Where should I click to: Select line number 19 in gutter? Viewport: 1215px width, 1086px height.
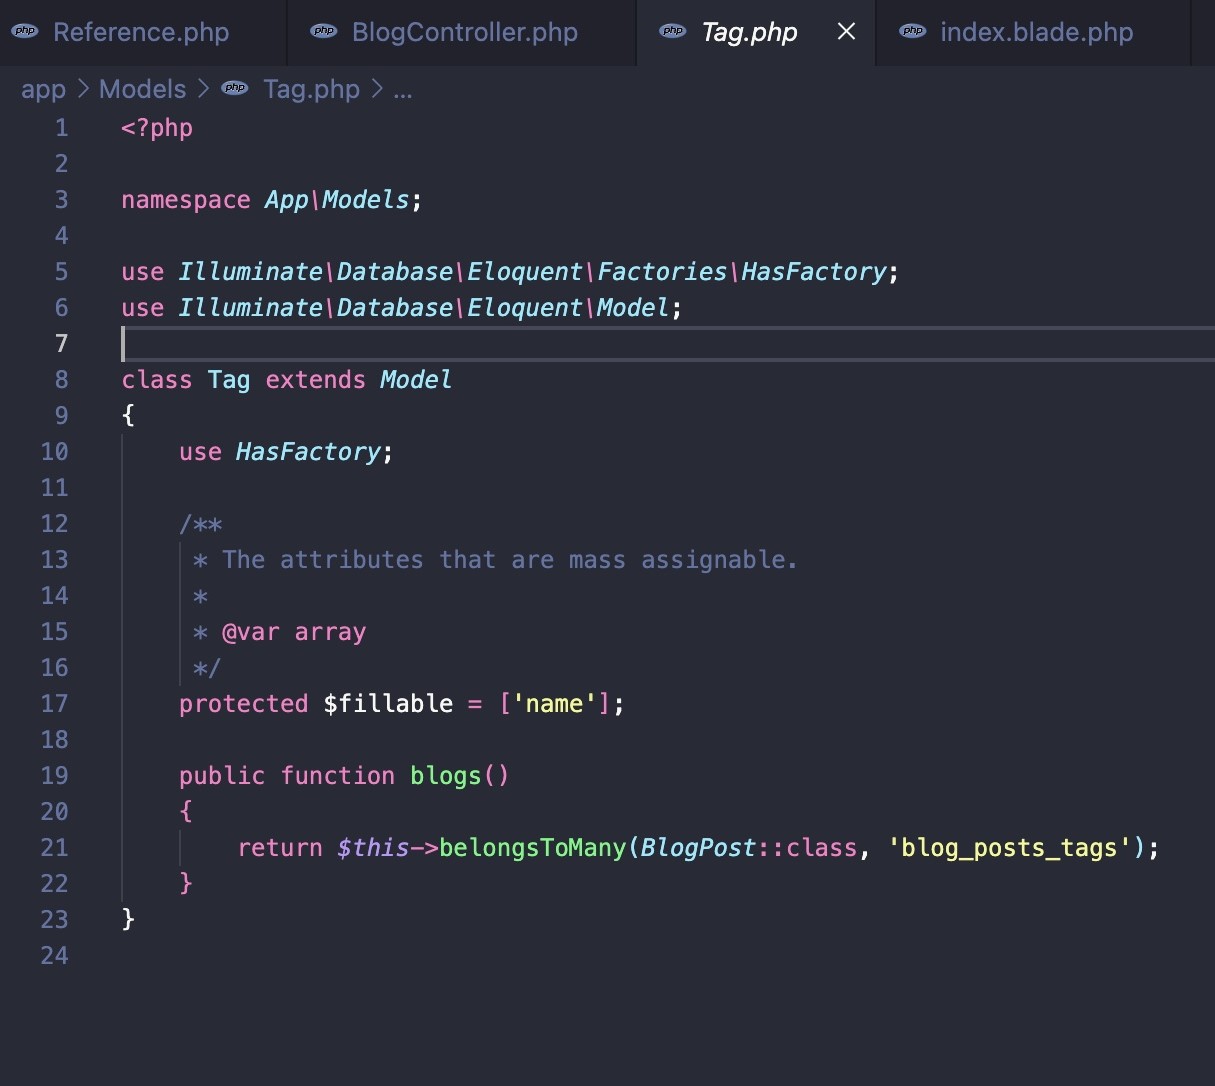point(55,776)
